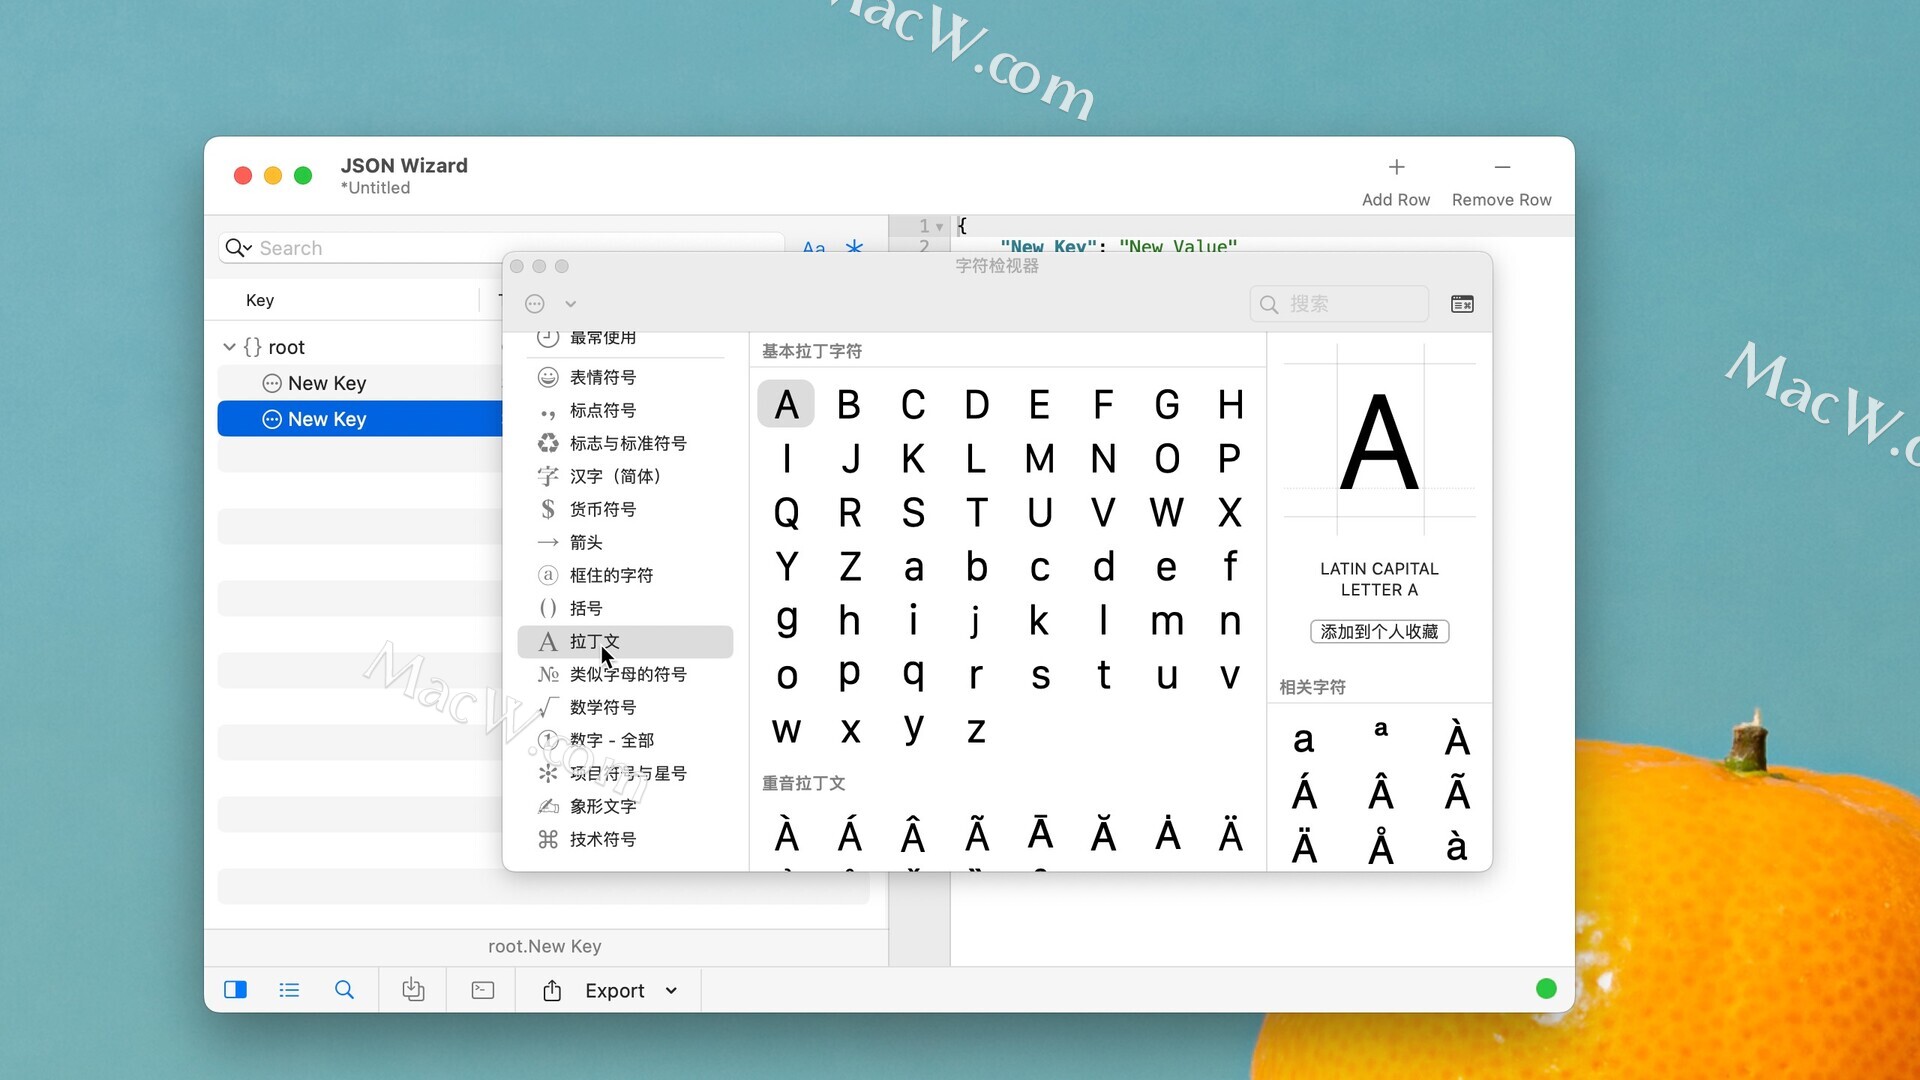Select 表情符号 emoji category
This screenshot has width=1920, height=1080.
coord(602,377)
